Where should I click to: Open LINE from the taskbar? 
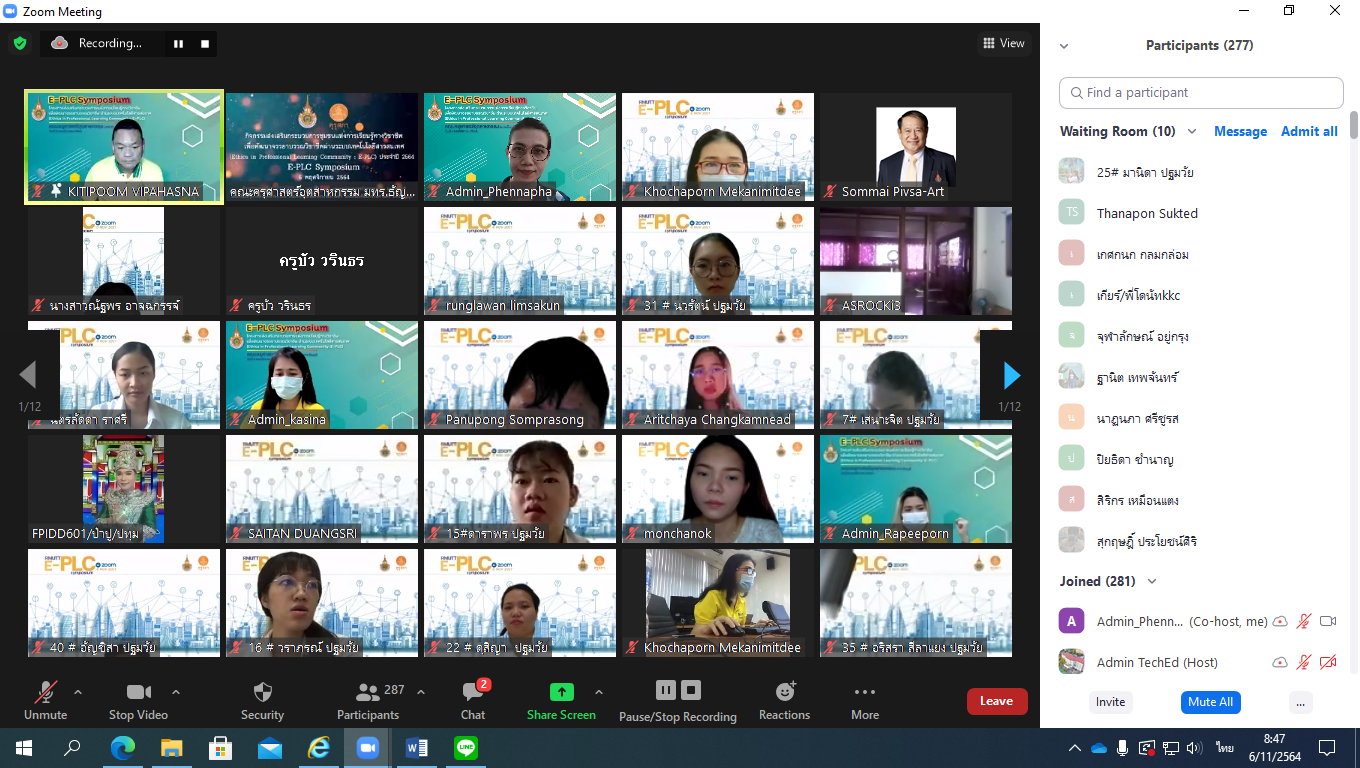point(466,747)
